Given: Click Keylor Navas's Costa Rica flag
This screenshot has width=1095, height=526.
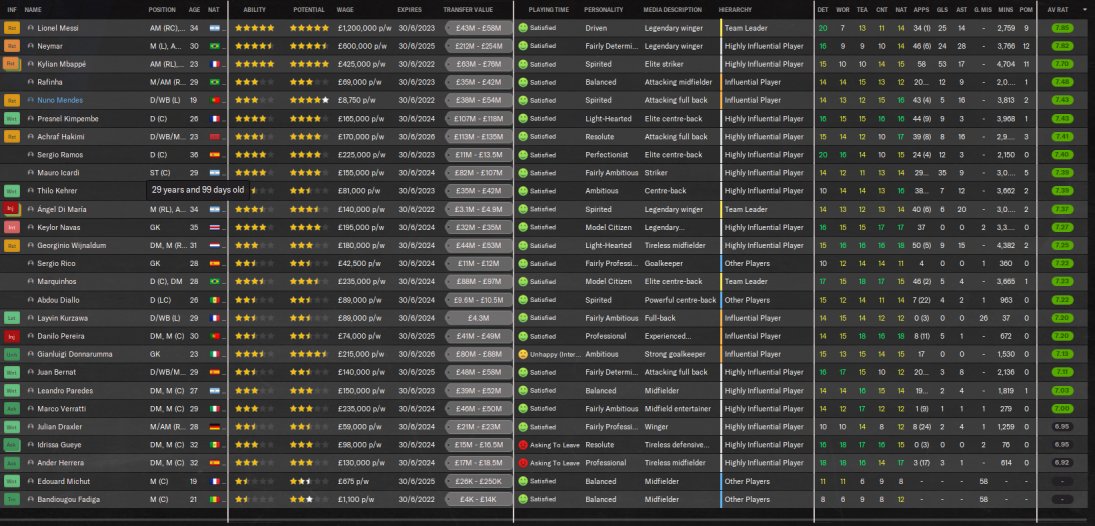Looking at the screenshot, I should [x=214, y=227].
